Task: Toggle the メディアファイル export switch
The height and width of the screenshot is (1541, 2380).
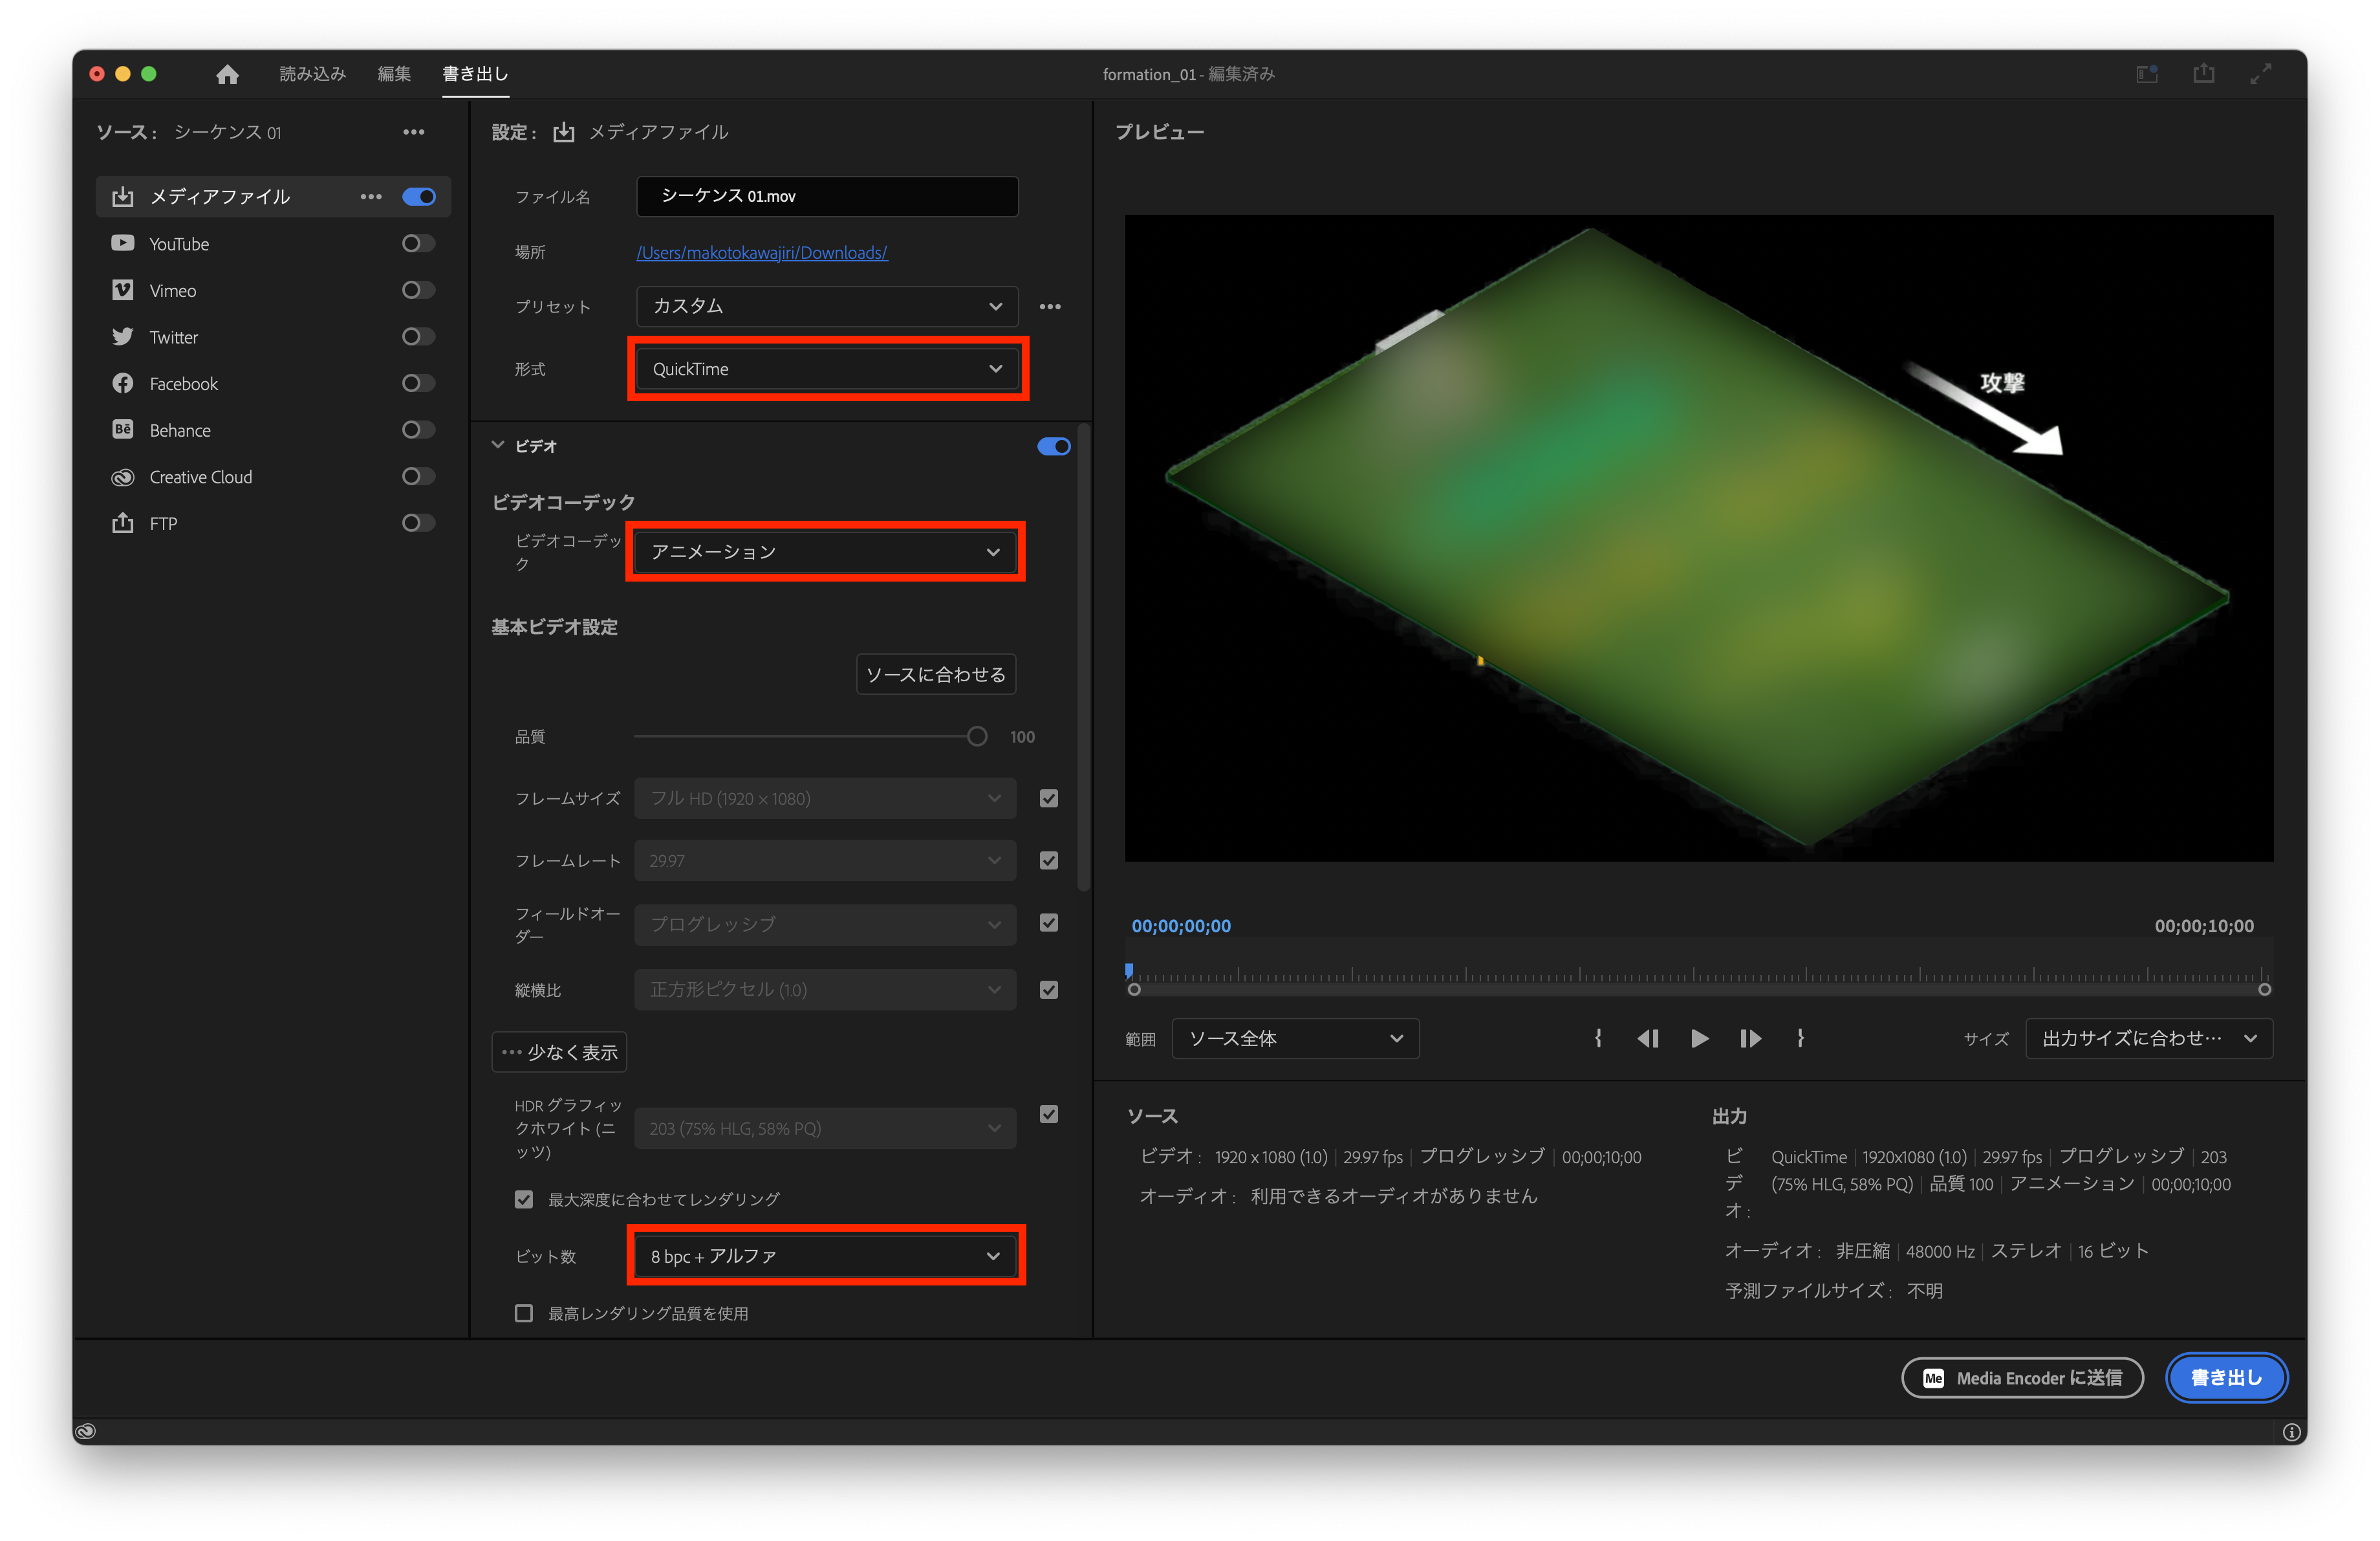Action: [x=419, y=196]
